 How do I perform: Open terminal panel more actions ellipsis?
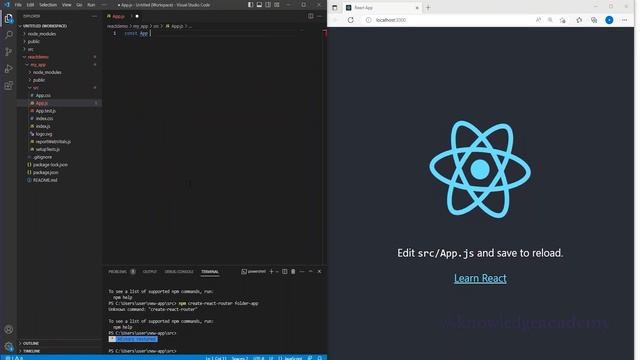[302, 271]
